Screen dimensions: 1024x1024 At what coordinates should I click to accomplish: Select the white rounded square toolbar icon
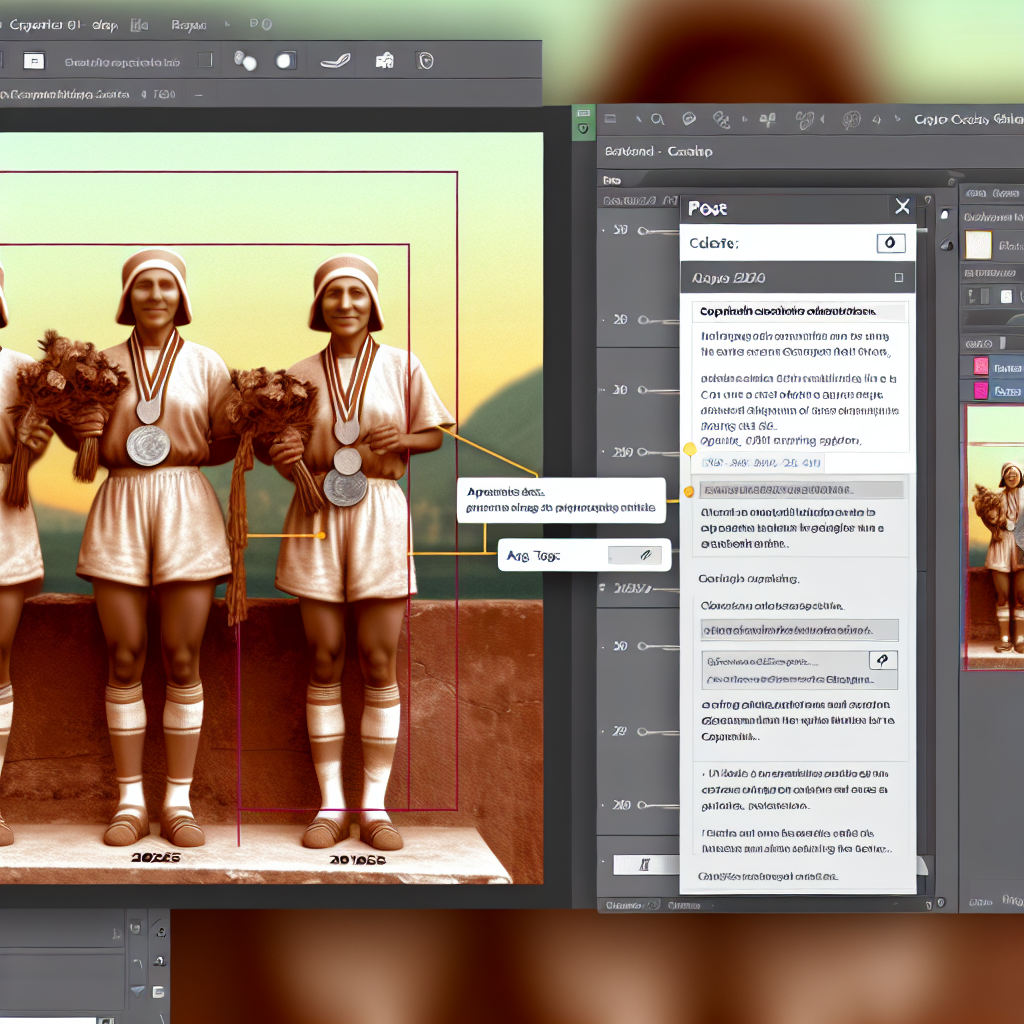285,61
